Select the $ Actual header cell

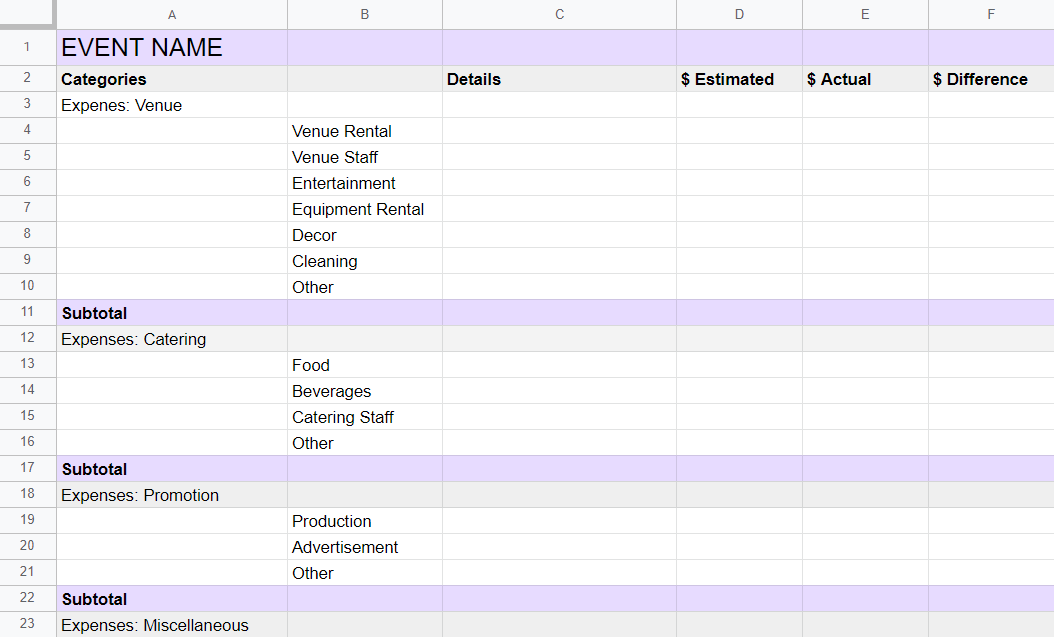(865, 79)
